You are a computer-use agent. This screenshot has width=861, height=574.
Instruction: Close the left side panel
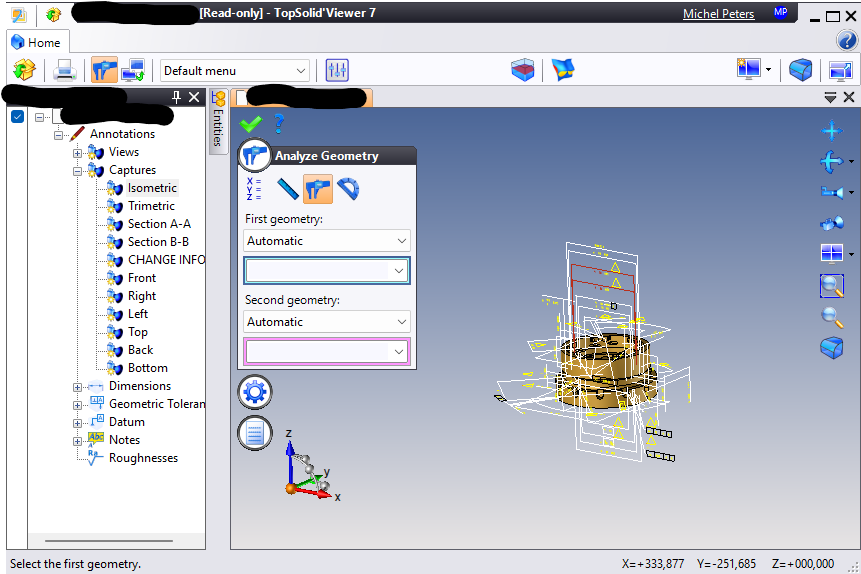click(x=194, y=97)
